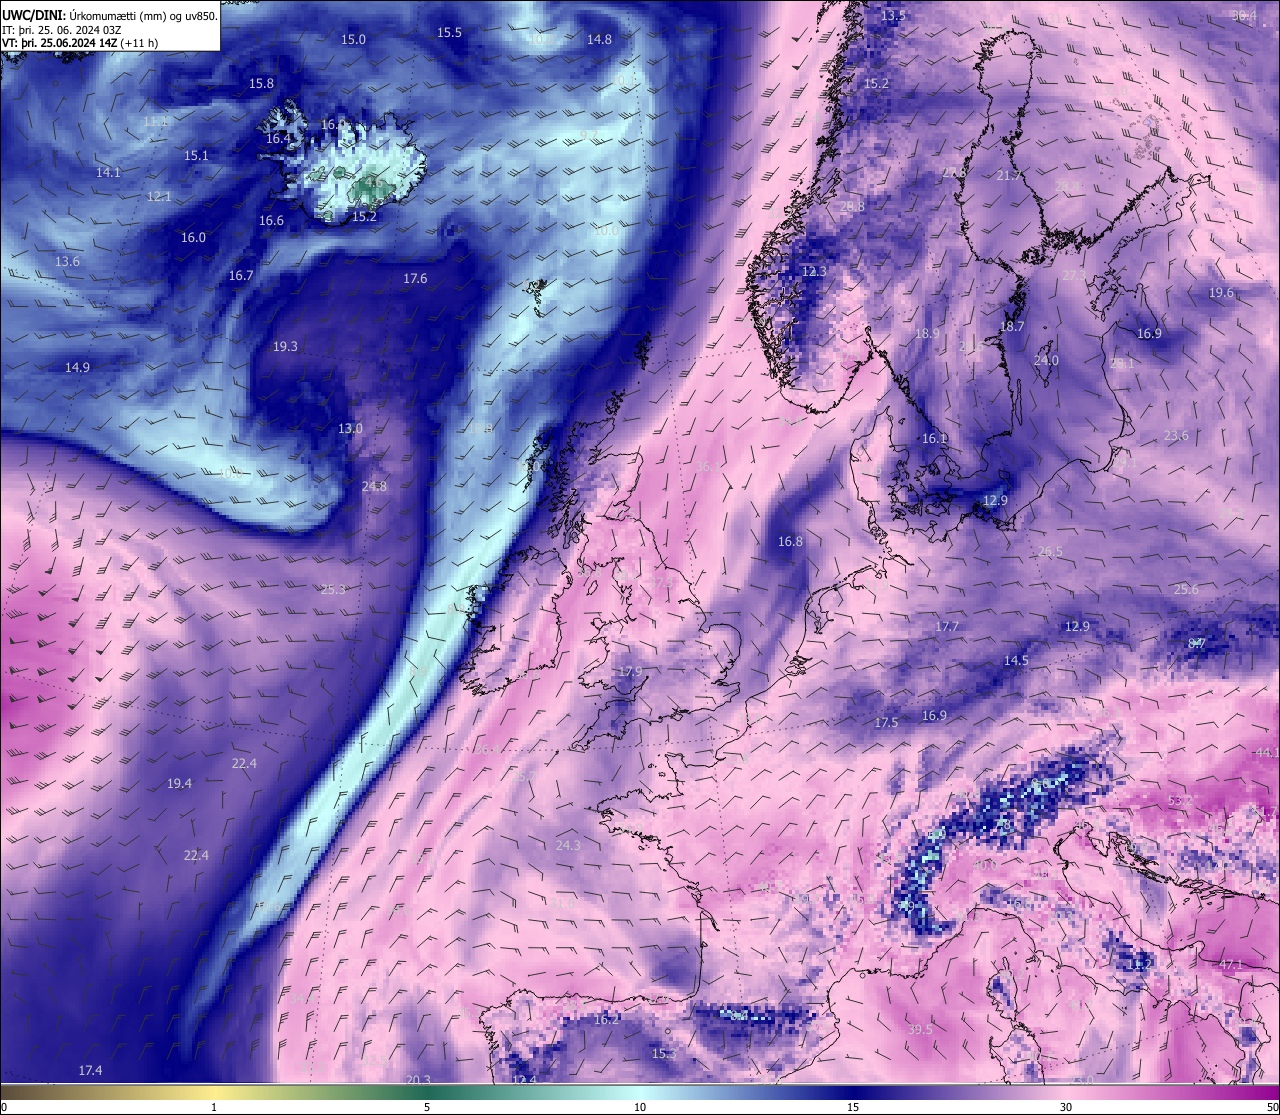The height and width of the screenshot is (1115, 1280).
Task: Click the '17.7' value label
Action: 947,626
